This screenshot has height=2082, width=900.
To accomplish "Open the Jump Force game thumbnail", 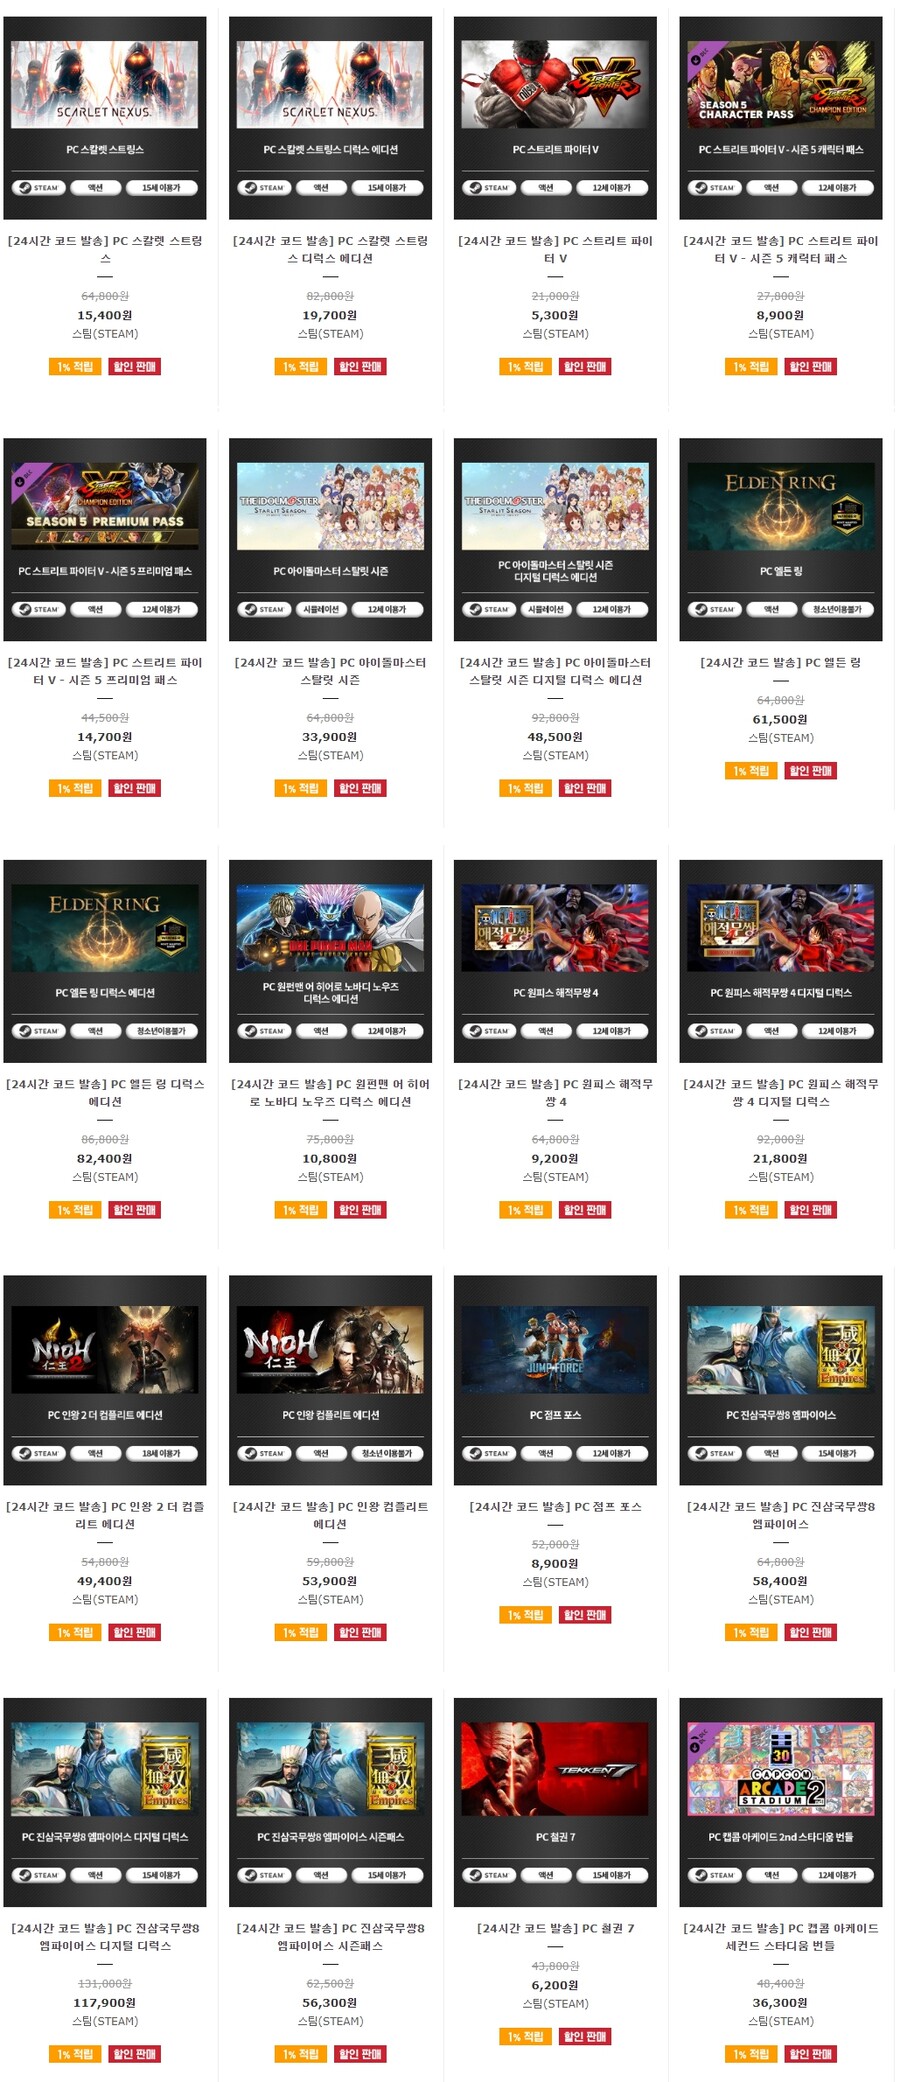I will (x=555, y=1380).
